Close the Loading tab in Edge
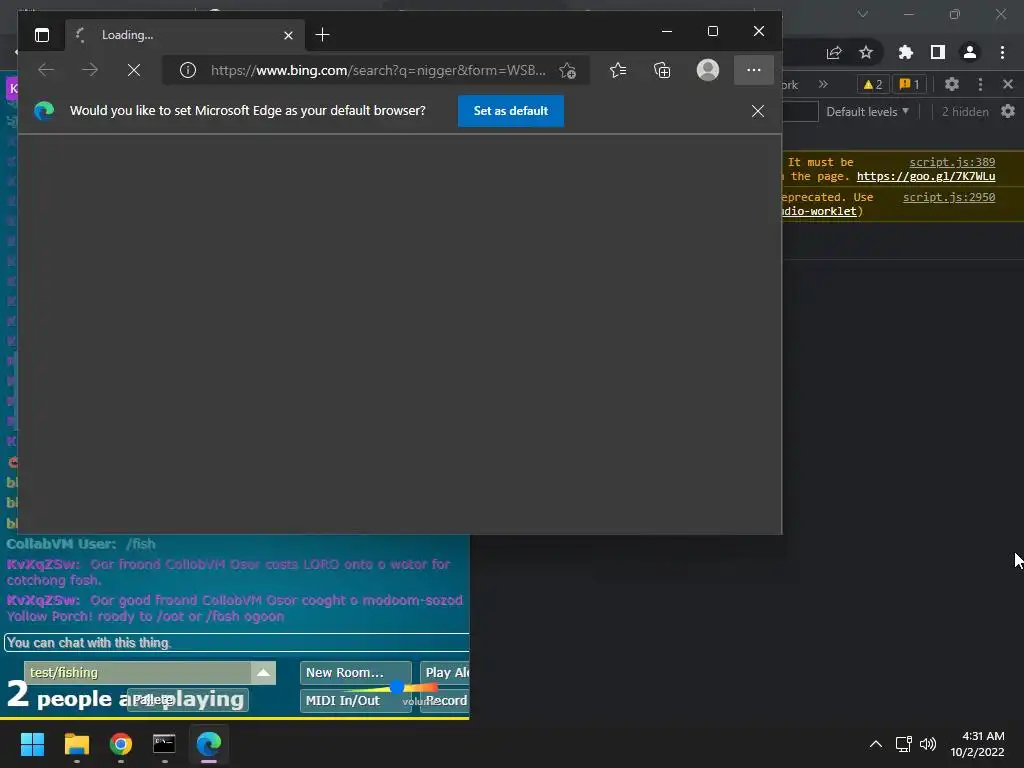The height and width of the screenshot is (768, 1024). (x=288, y=35)
